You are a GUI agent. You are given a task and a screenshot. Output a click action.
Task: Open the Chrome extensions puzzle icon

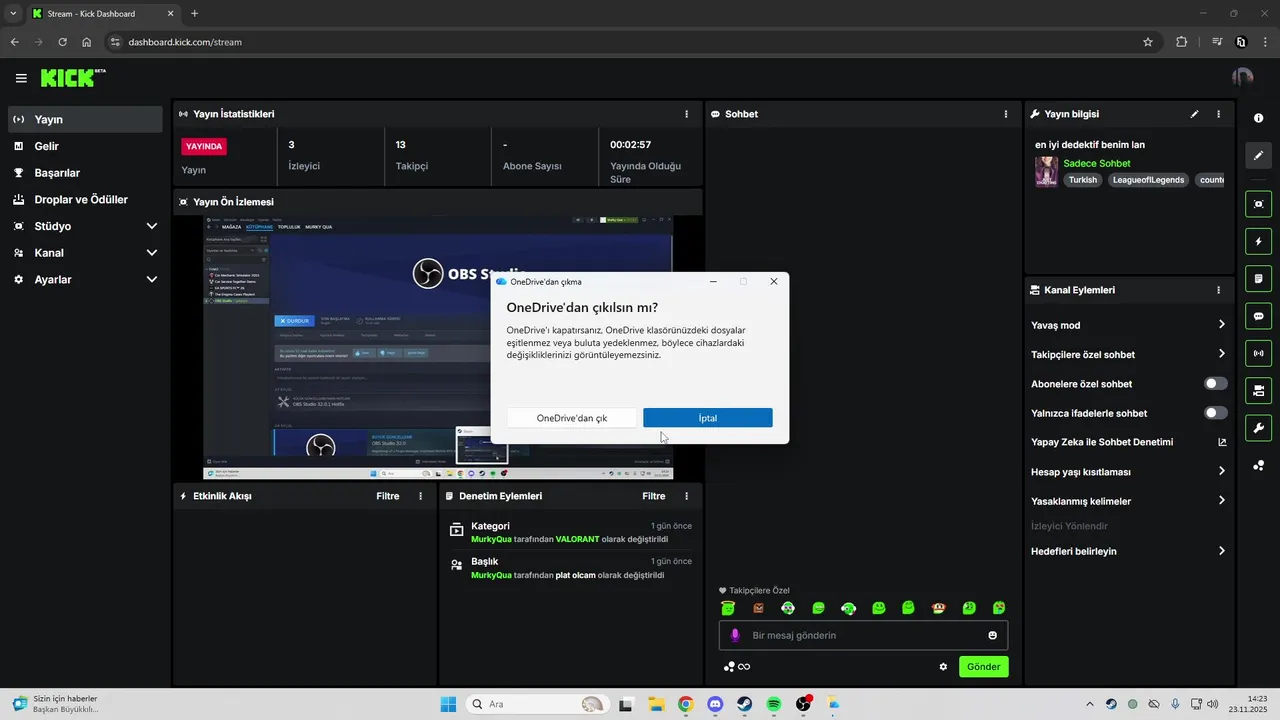click(1182, 42)
